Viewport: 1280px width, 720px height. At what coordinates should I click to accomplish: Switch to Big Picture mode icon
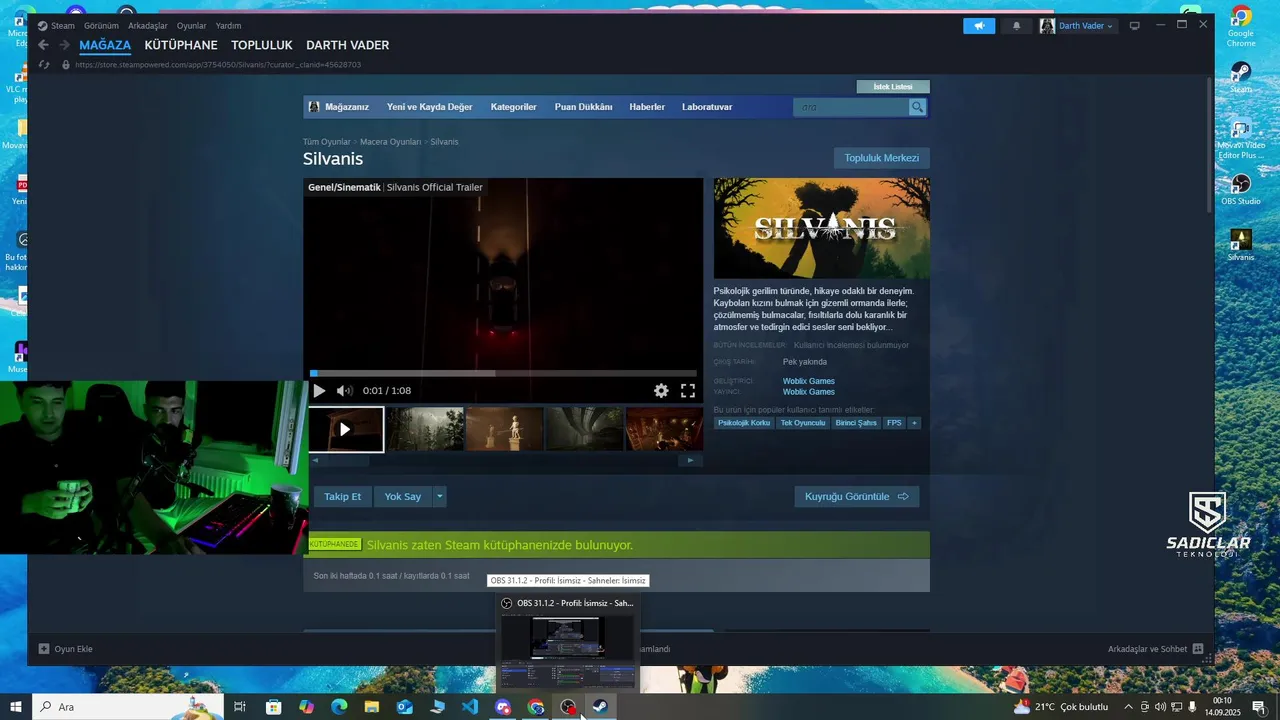(1134, 26)
